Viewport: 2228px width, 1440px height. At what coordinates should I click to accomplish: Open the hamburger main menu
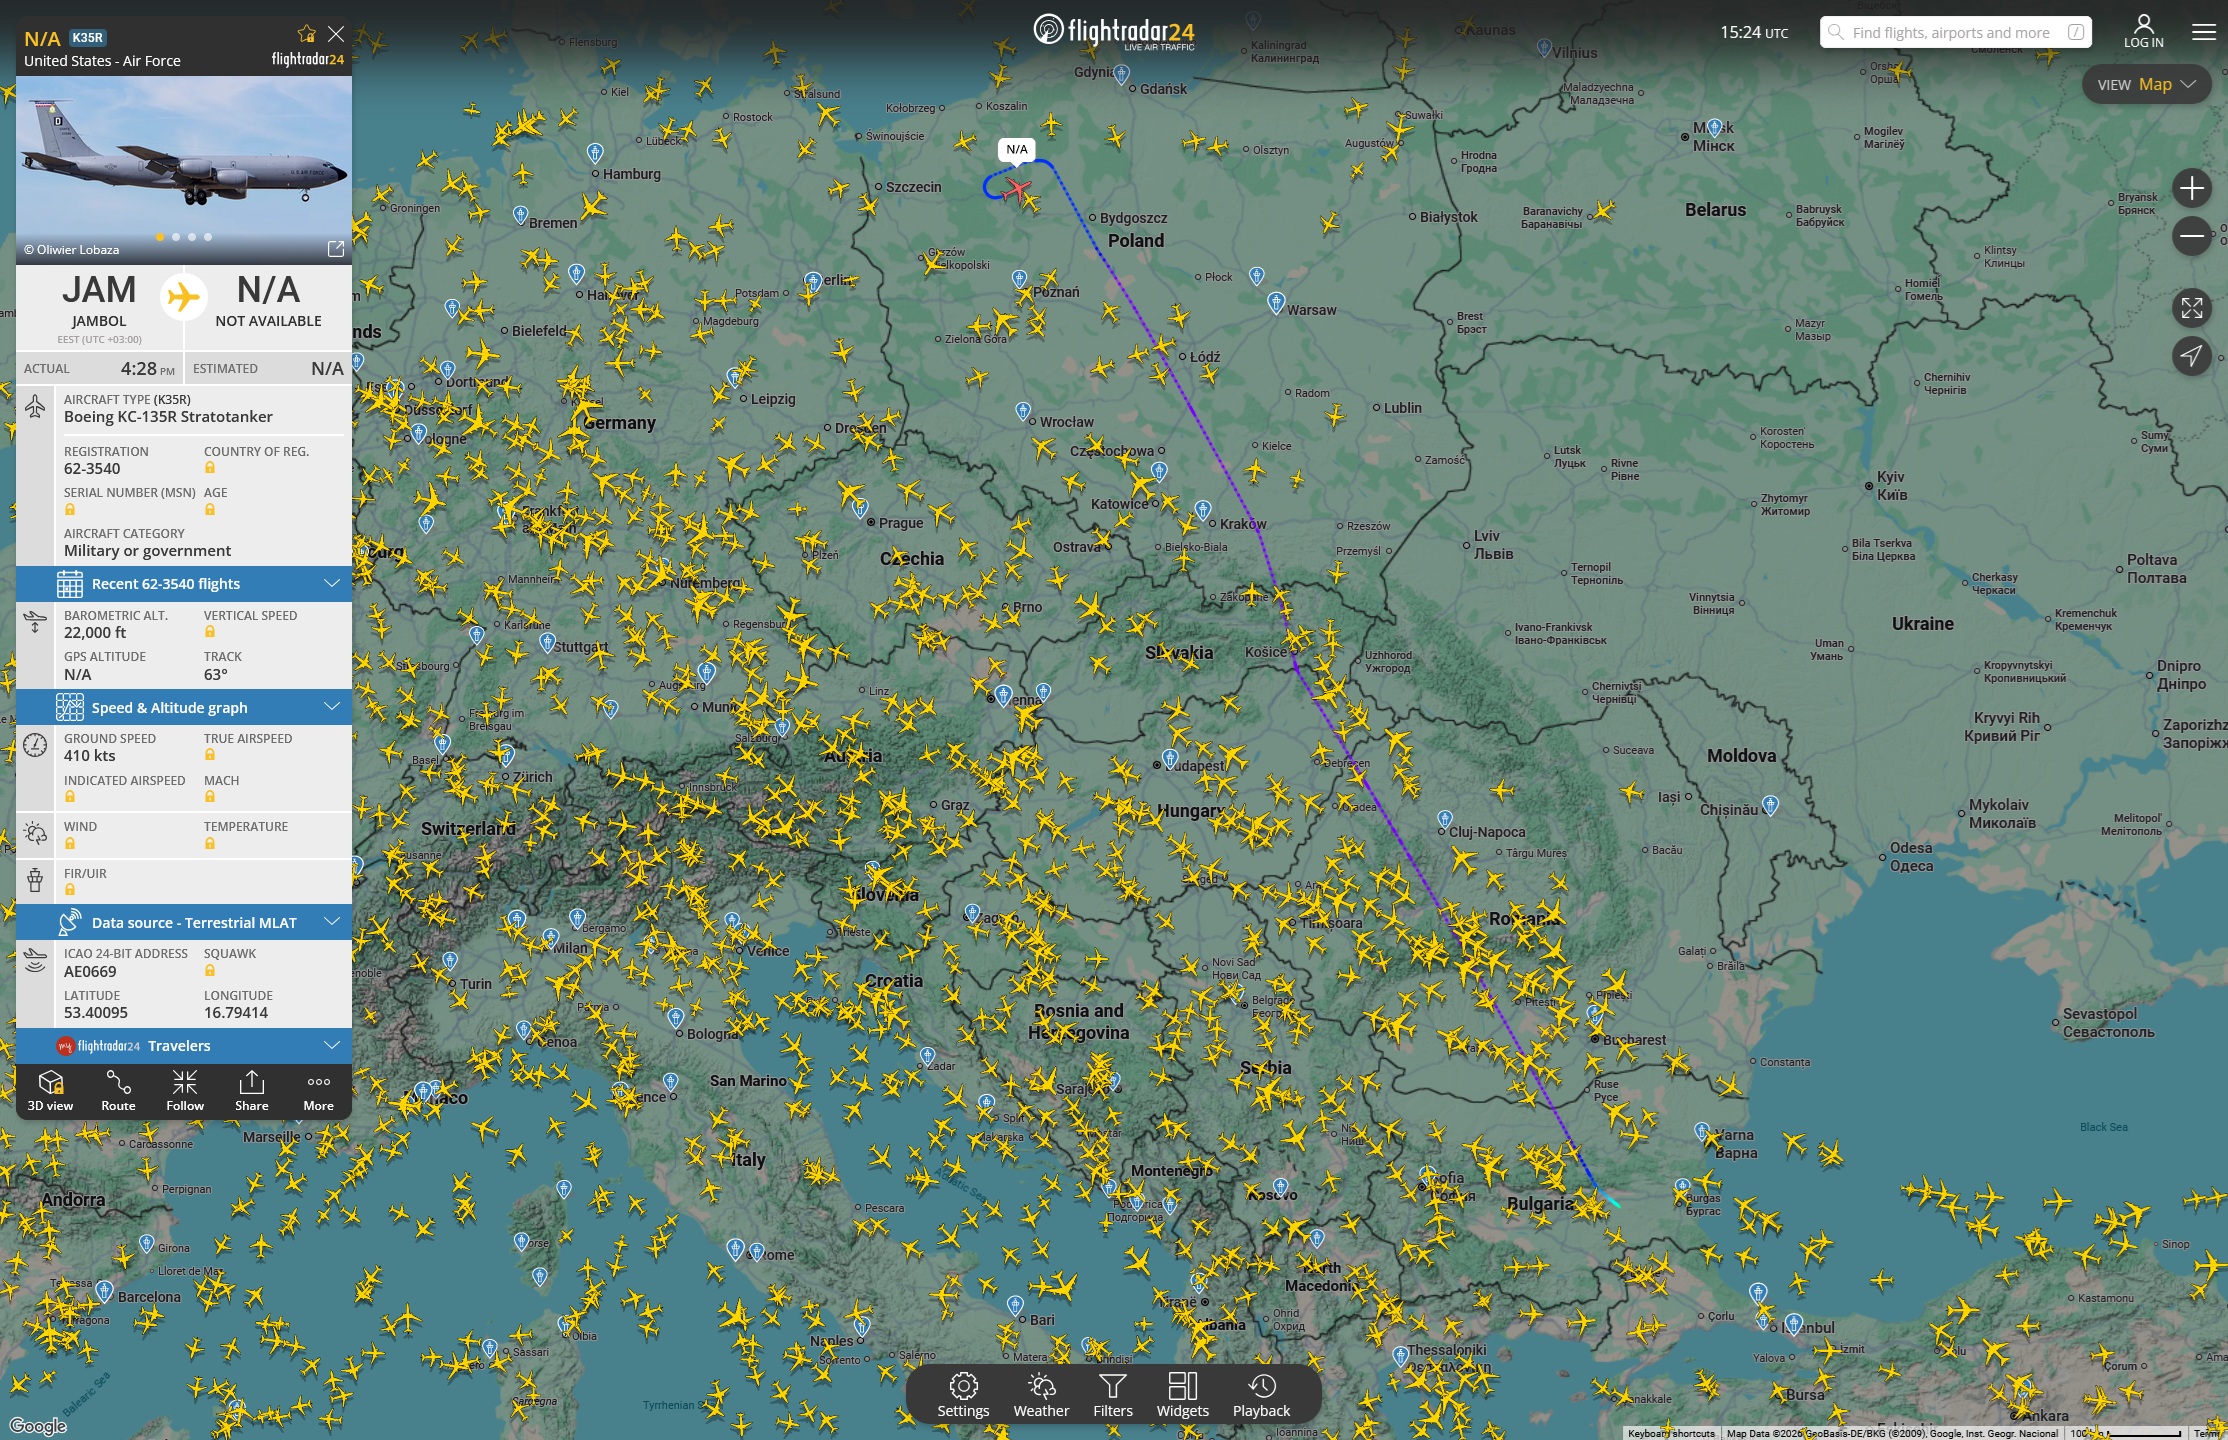2204,33
